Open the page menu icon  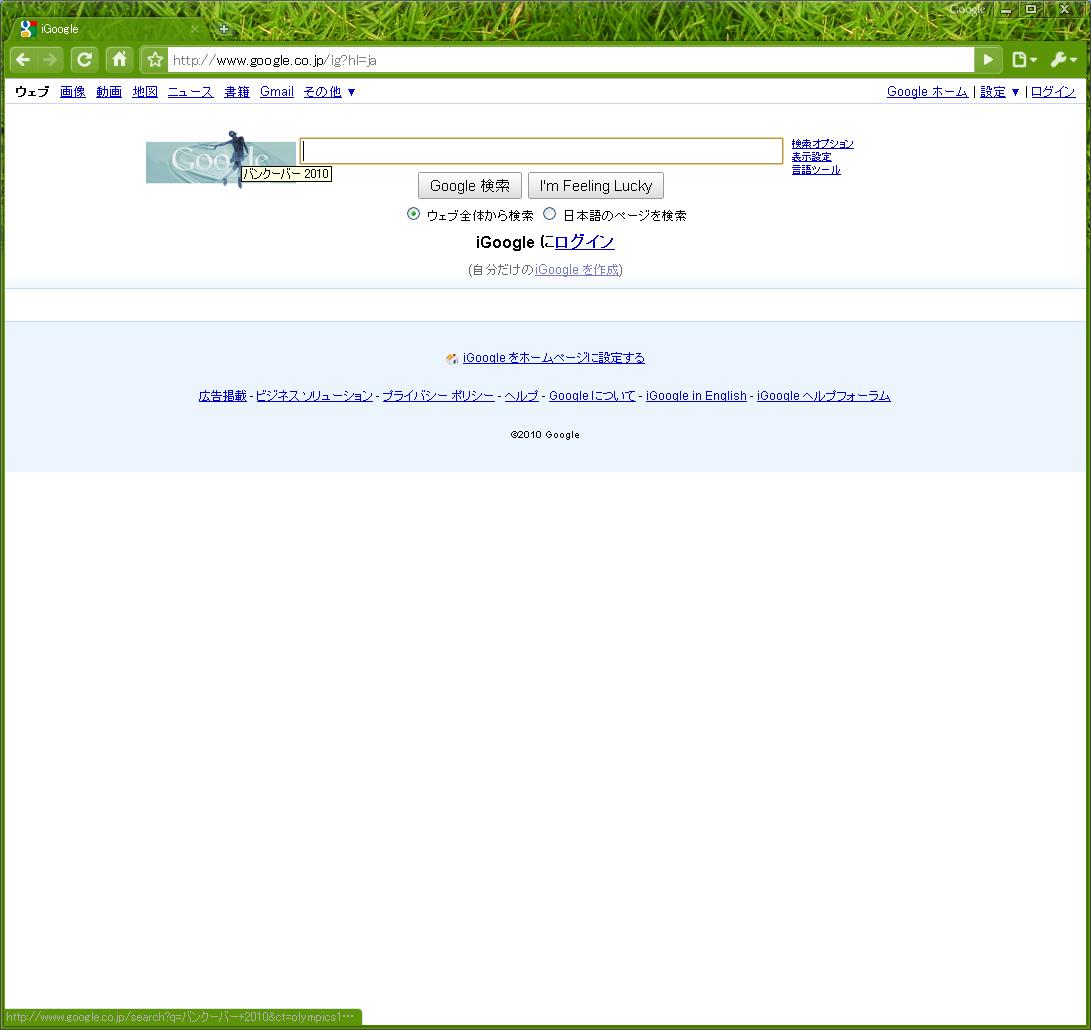[x=1024, y=60]
